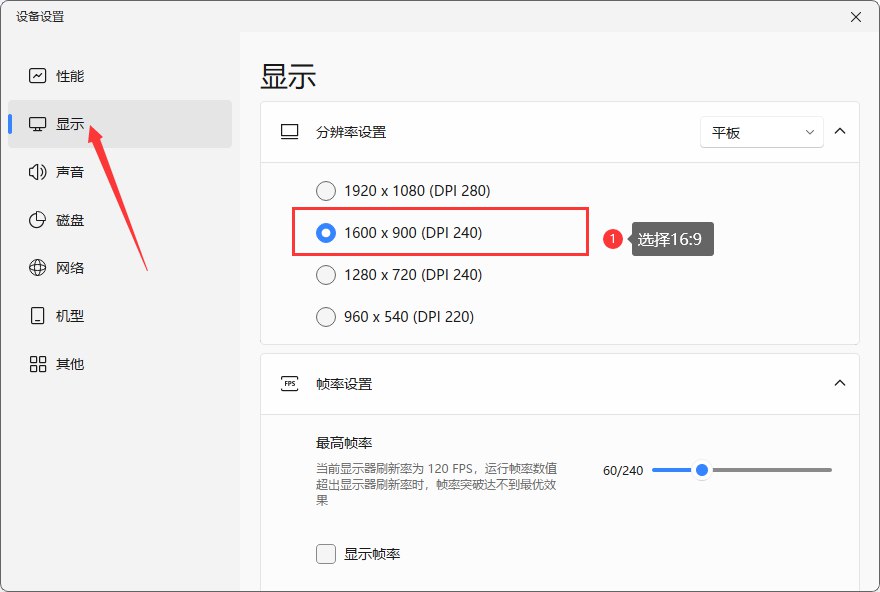Click the Display (显示) monitor icon
The height and width of the screenshot is (592, 880).
[38, 124]
